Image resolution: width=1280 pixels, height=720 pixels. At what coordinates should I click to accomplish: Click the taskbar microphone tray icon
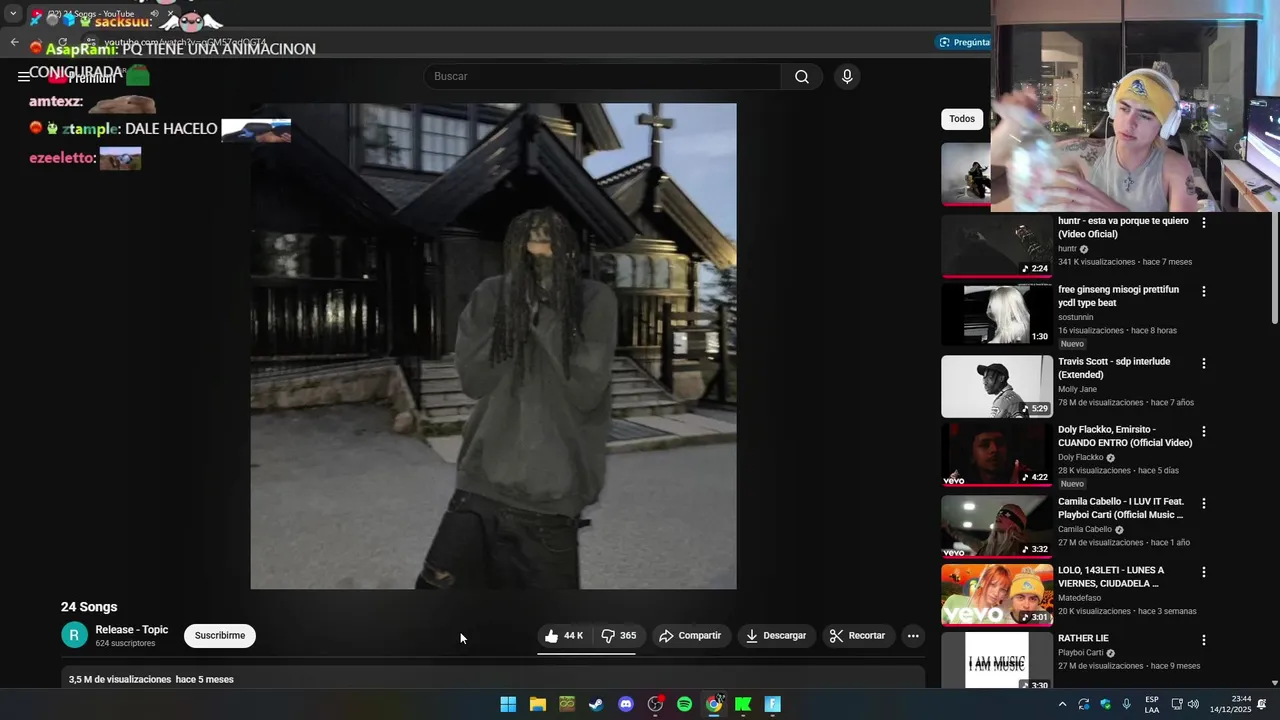pos(1127,704)
